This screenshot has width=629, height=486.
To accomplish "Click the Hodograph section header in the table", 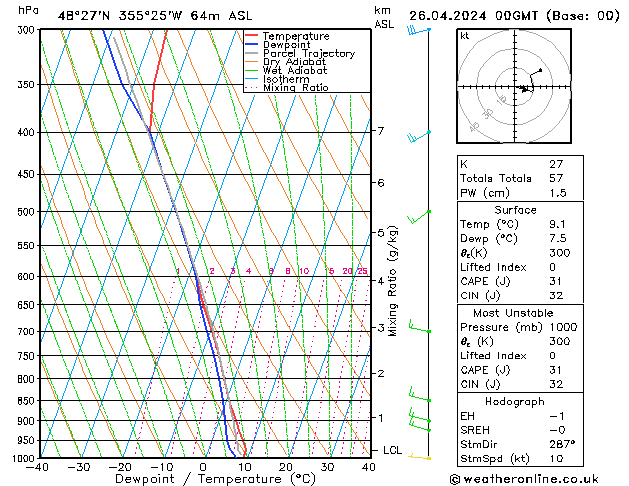I will (515, 401).
